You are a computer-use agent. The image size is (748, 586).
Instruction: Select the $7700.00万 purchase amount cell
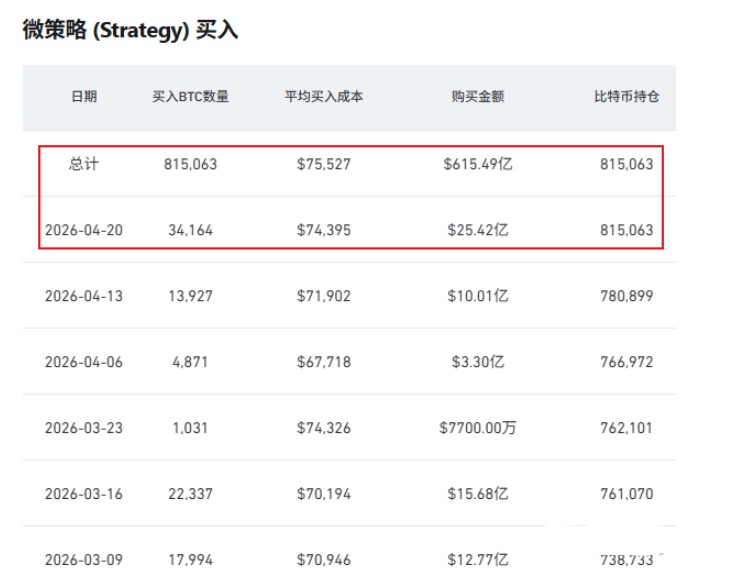pyautogui.click(x=478, y=428)
